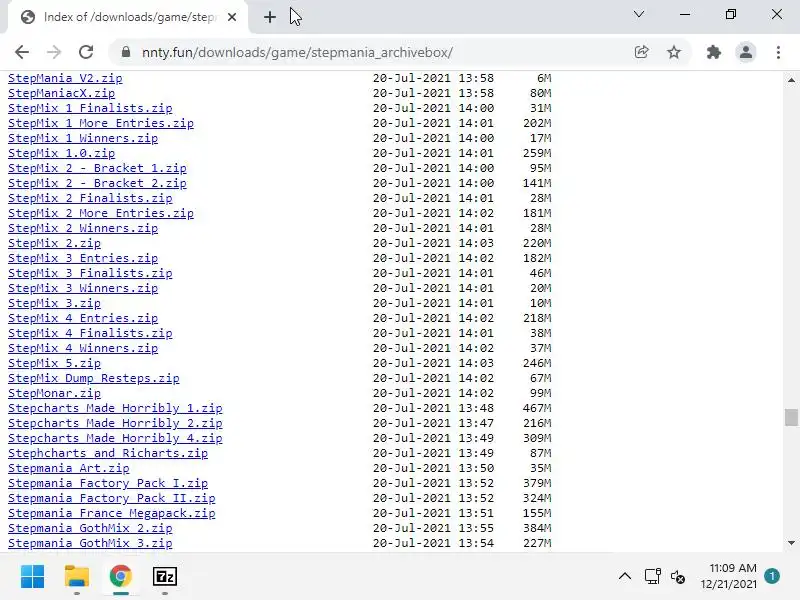Image resolution: width=800 pixels, height=600 pixels.
Task: Open Stepcharts Made Horribly 2.zip
Action: 115,423
